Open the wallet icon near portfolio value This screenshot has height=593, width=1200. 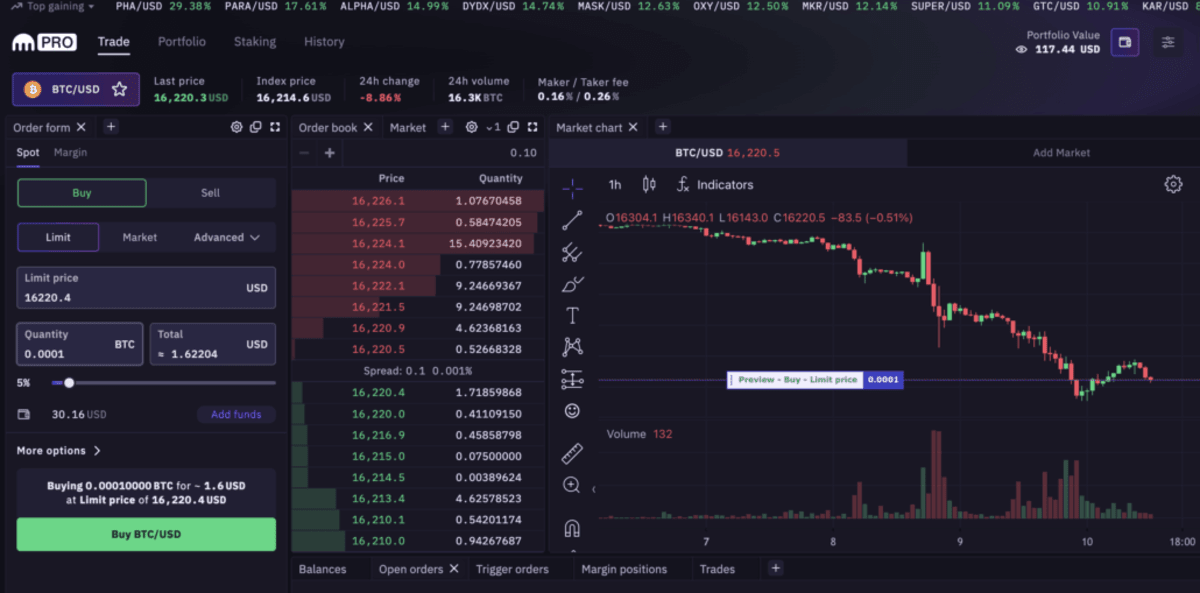pos(1125,43)
